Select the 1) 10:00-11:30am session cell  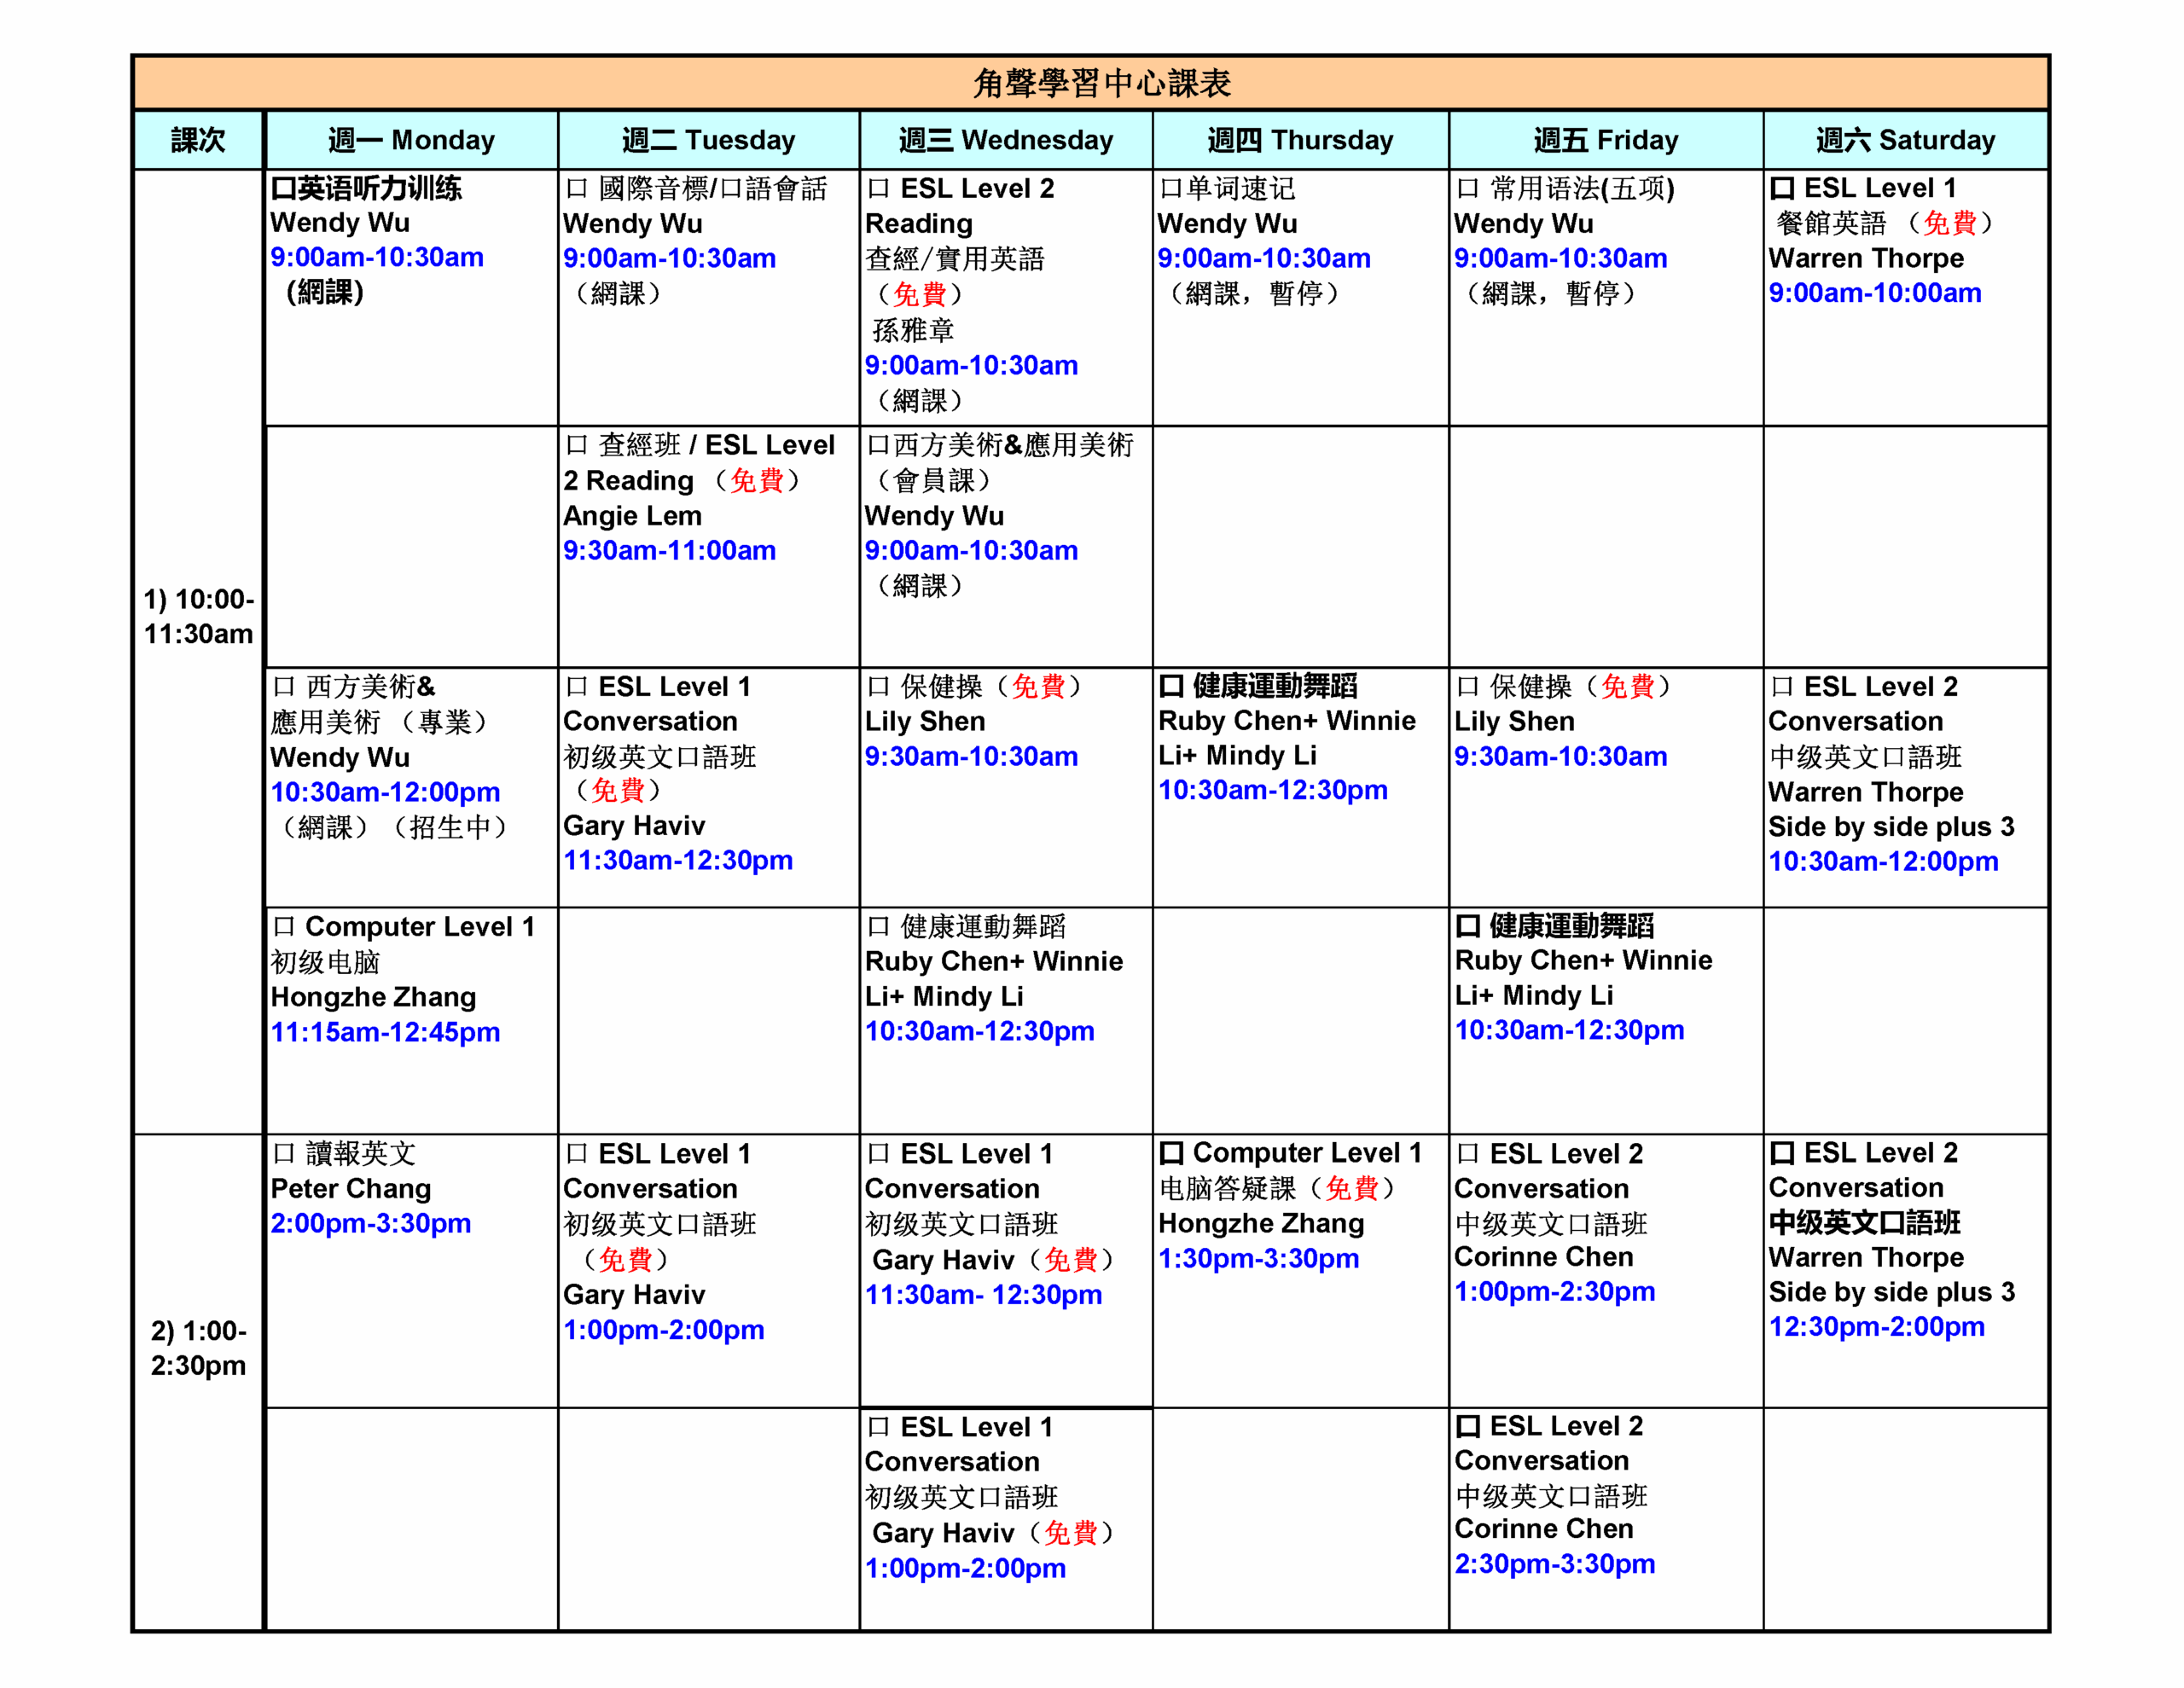198,616
